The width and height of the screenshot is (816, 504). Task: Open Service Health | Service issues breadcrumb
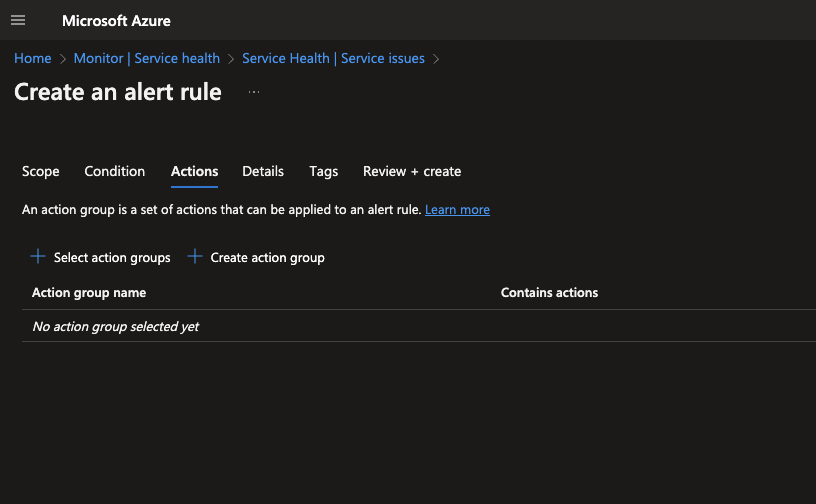coord(333,58)
